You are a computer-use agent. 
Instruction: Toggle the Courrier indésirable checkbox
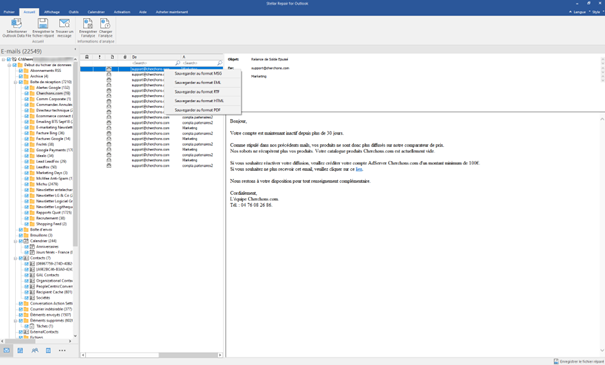[21, 309]
